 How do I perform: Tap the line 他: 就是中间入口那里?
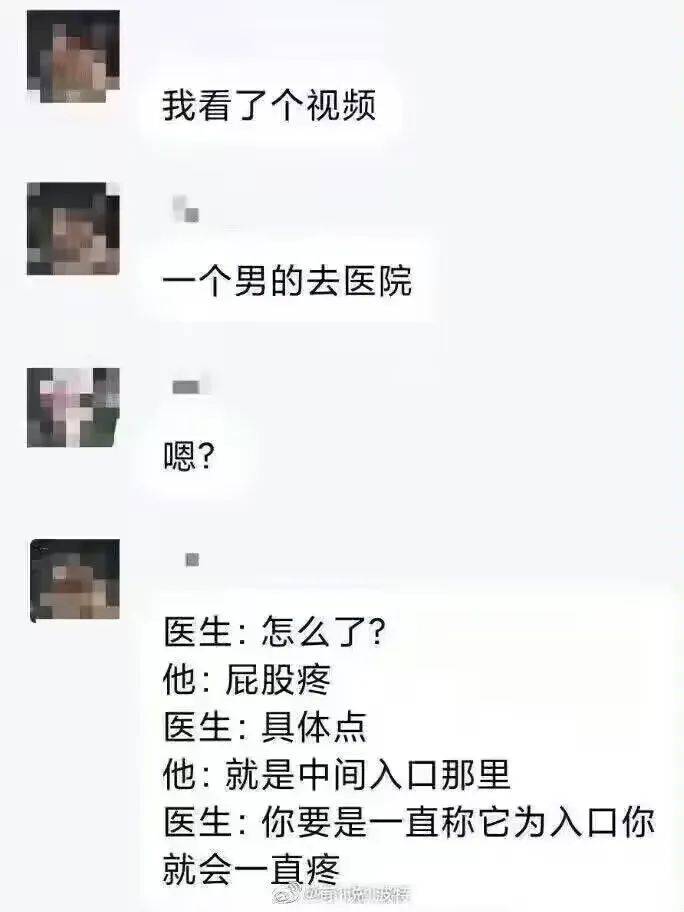pyautogui.click(x=336, y=775)
